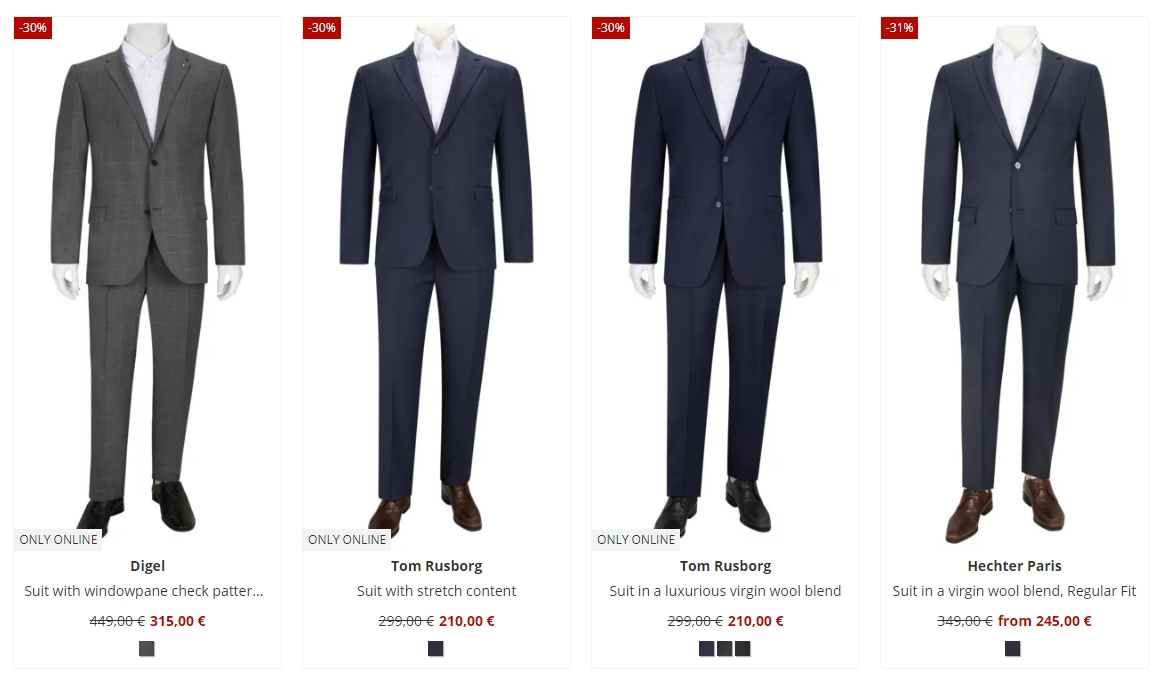Click the -30% badge on Digel suit
Image resolution: width=1161 pixels, height=680 pixels.
pyautogui.click(x=33, y=27)
